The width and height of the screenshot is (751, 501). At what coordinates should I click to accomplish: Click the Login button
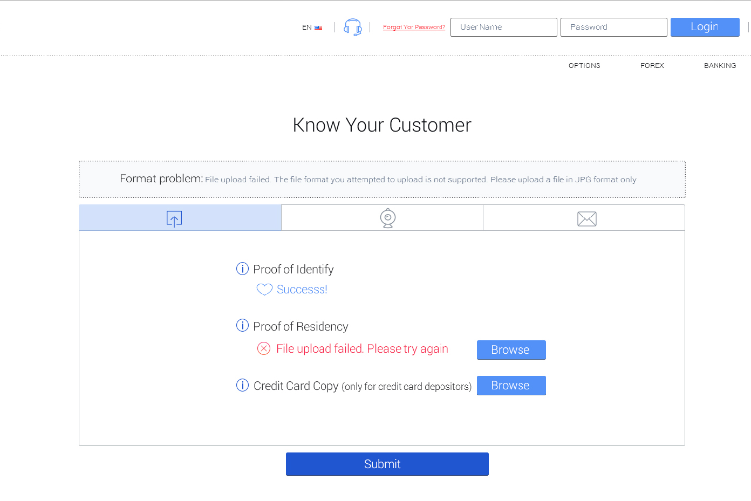(x=705, y=27)
